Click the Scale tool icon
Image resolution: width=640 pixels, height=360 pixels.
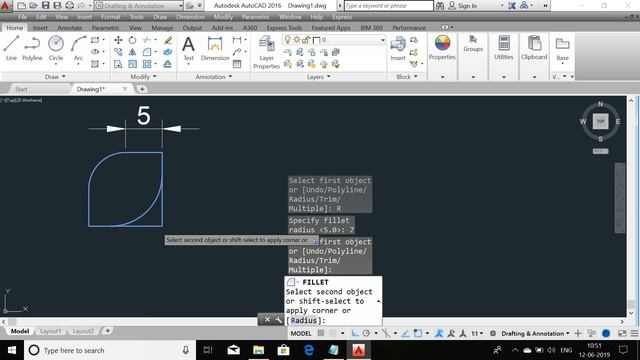tap(132, 64)
